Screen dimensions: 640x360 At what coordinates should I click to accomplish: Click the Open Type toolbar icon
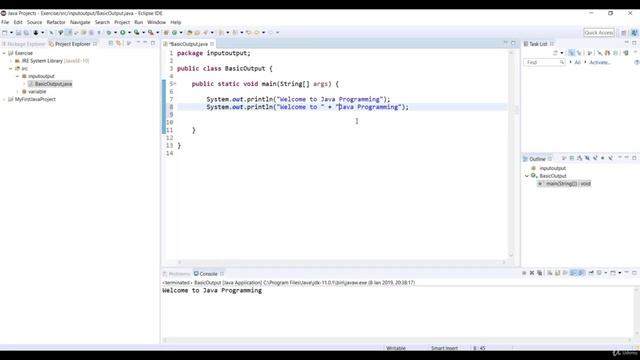(x=189, y=33)
